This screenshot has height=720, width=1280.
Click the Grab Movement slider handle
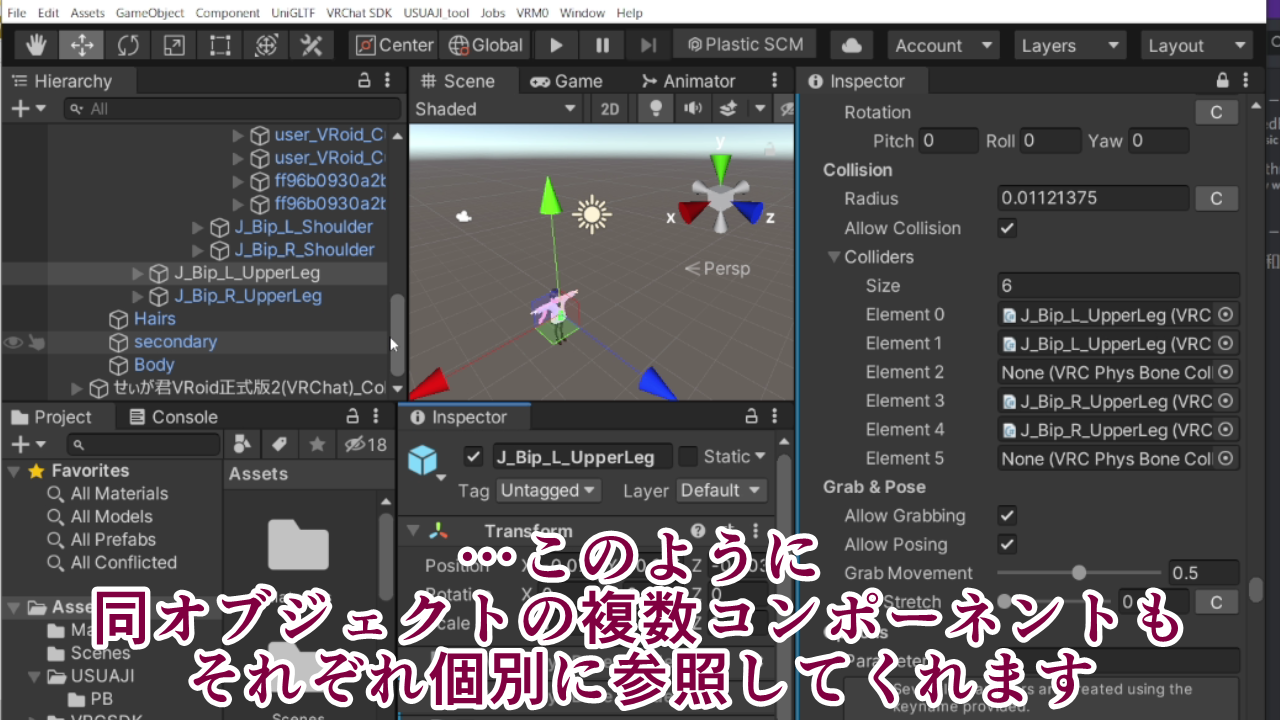click(1078, 572)
